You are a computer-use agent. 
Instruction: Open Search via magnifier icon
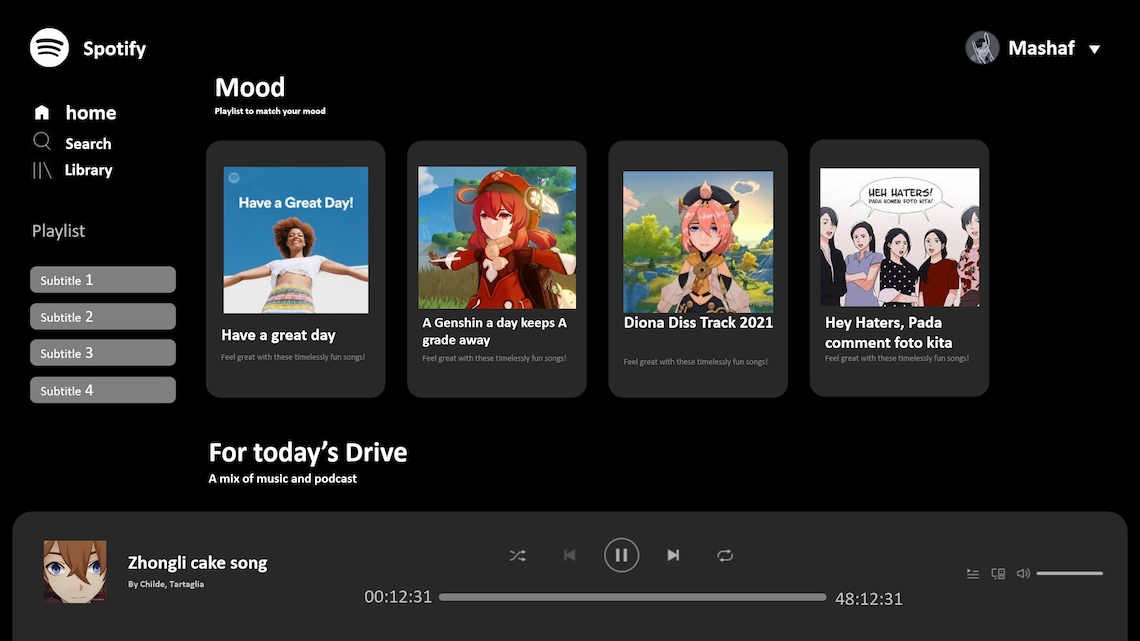(x=41, y=141)
